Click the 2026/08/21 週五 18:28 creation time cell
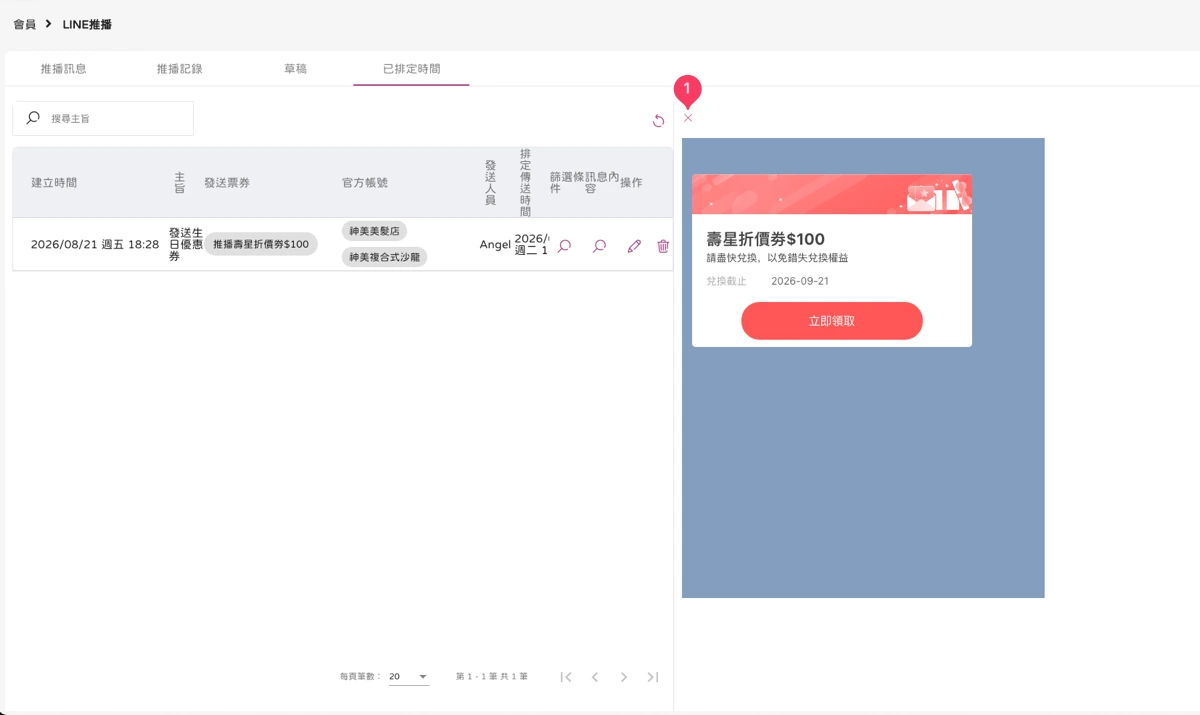 click(95, 244)
